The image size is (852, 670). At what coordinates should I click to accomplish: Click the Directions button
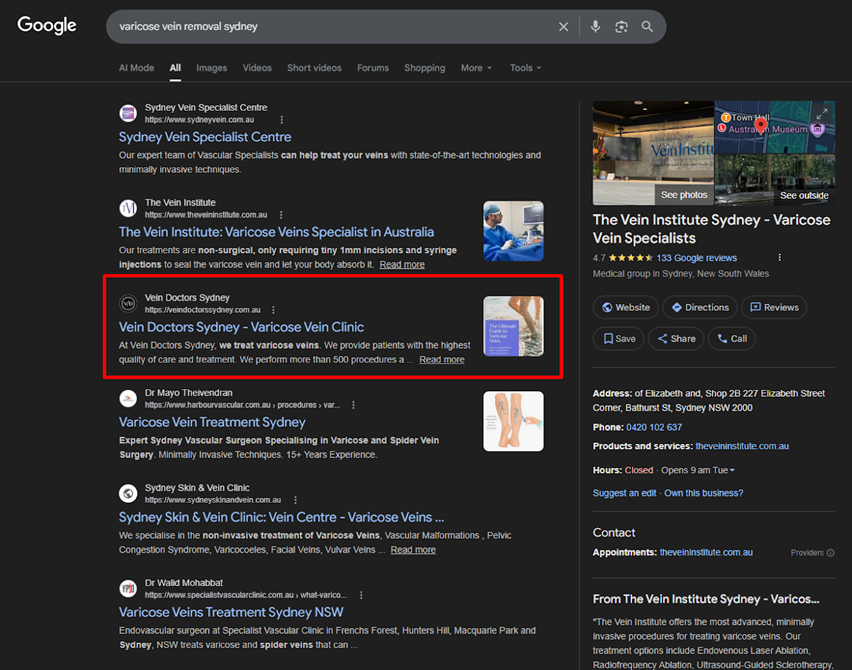click(x=699, y=307)
